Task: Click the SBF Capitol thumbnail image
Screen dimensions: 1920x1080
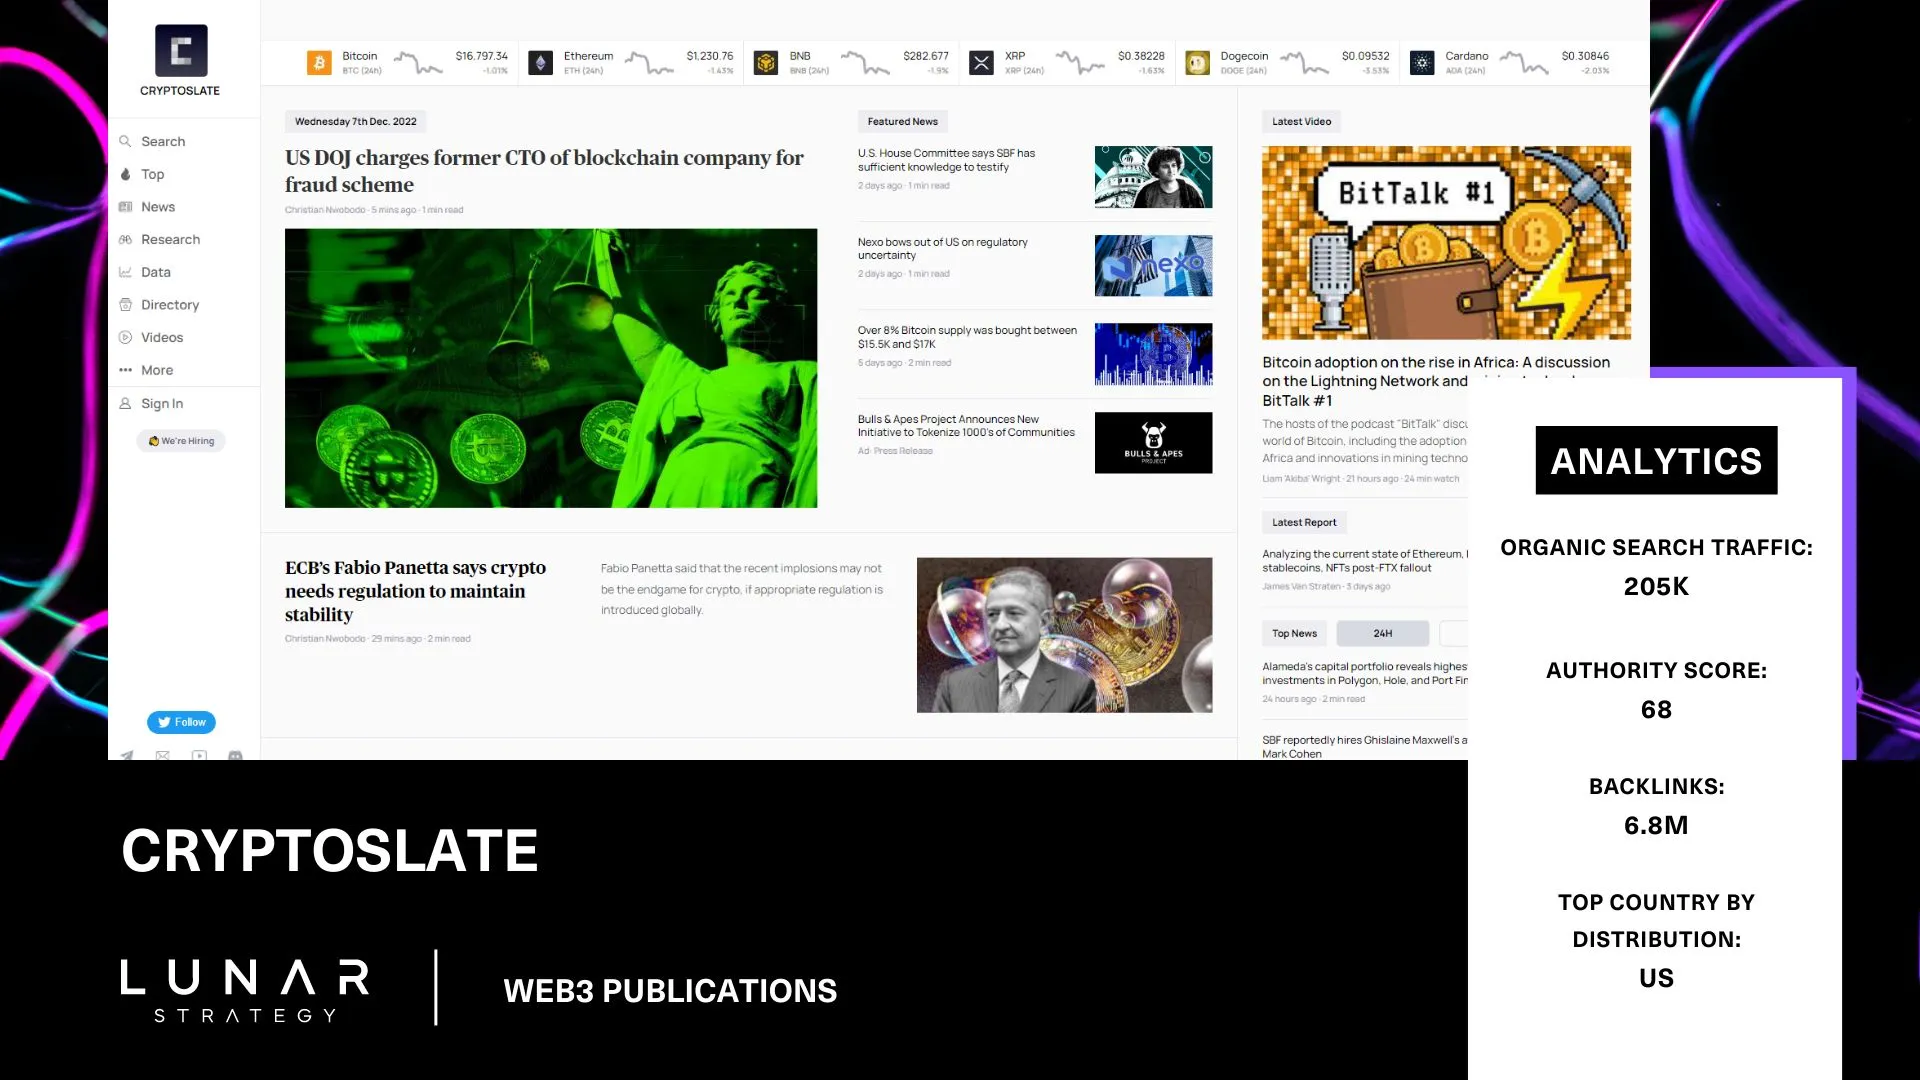Action: tap(1153, 177)
